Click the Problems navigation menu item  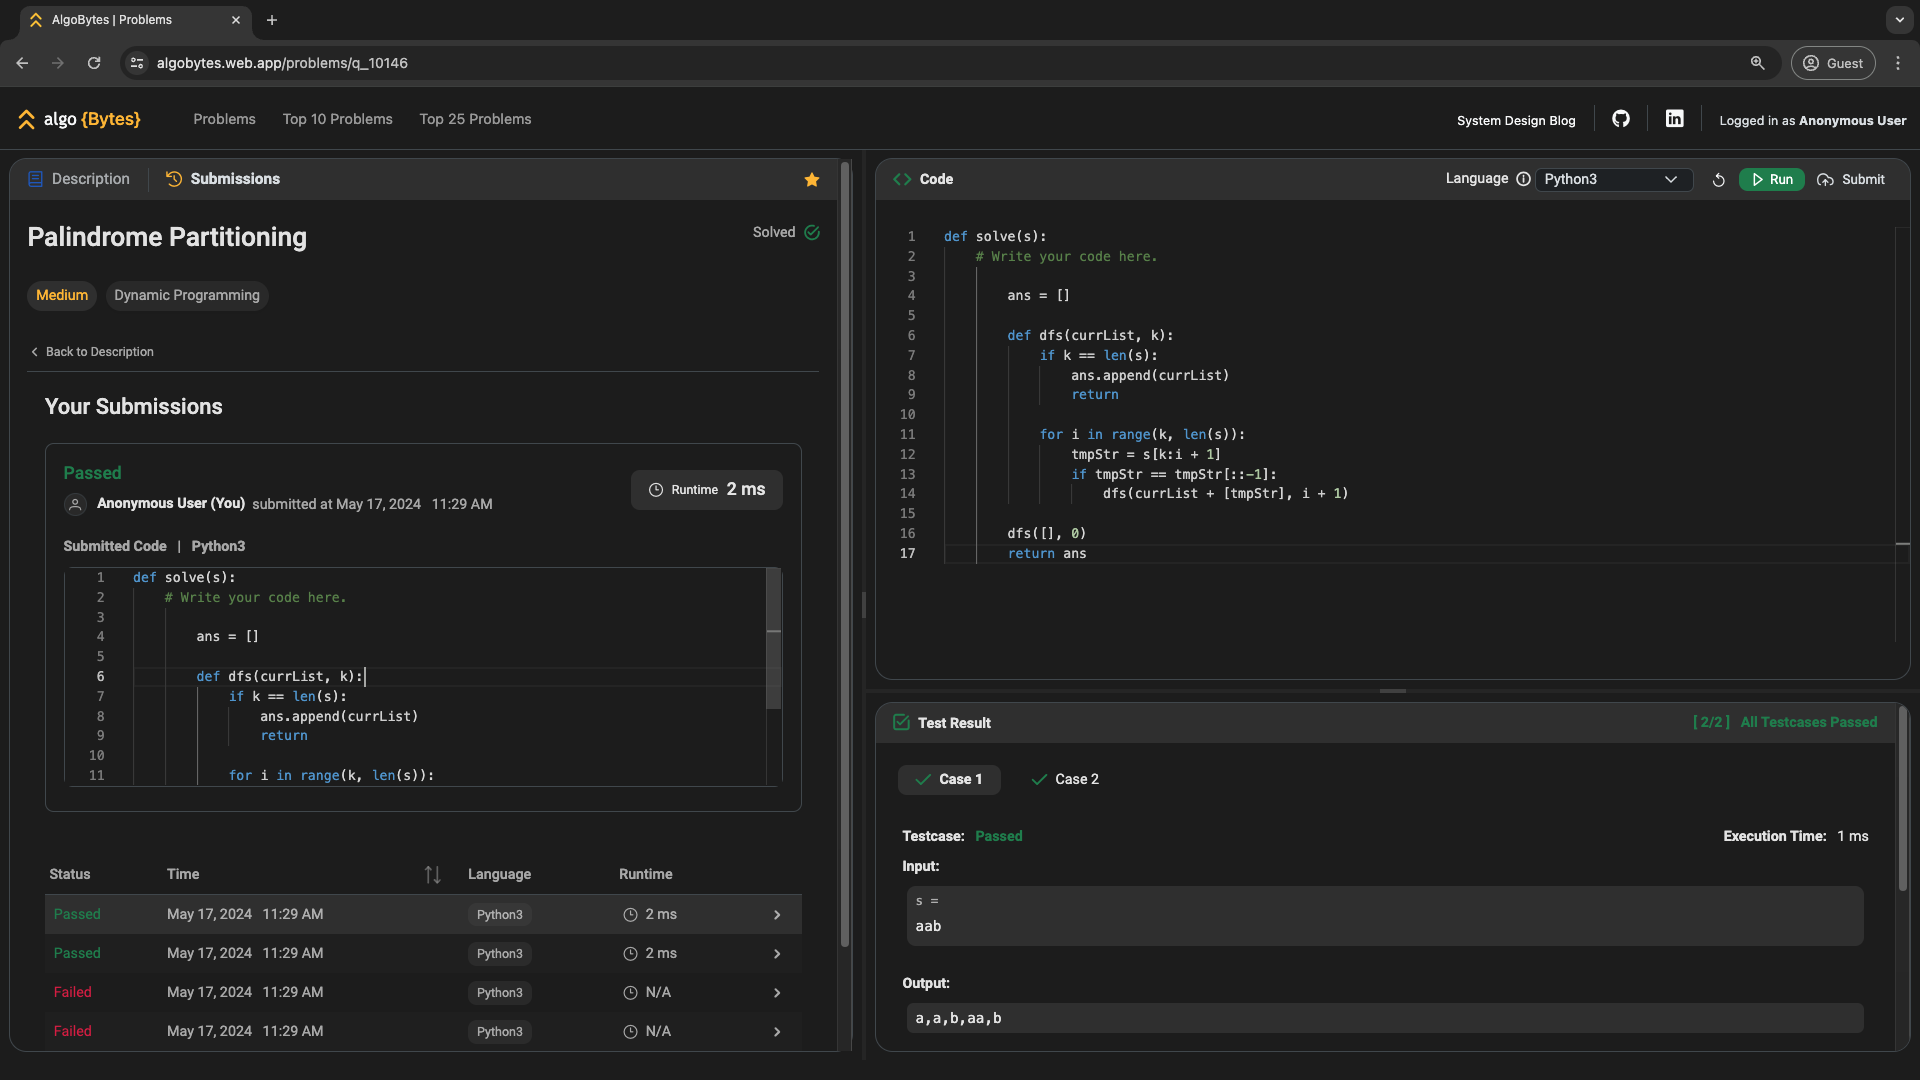[224, 120]
